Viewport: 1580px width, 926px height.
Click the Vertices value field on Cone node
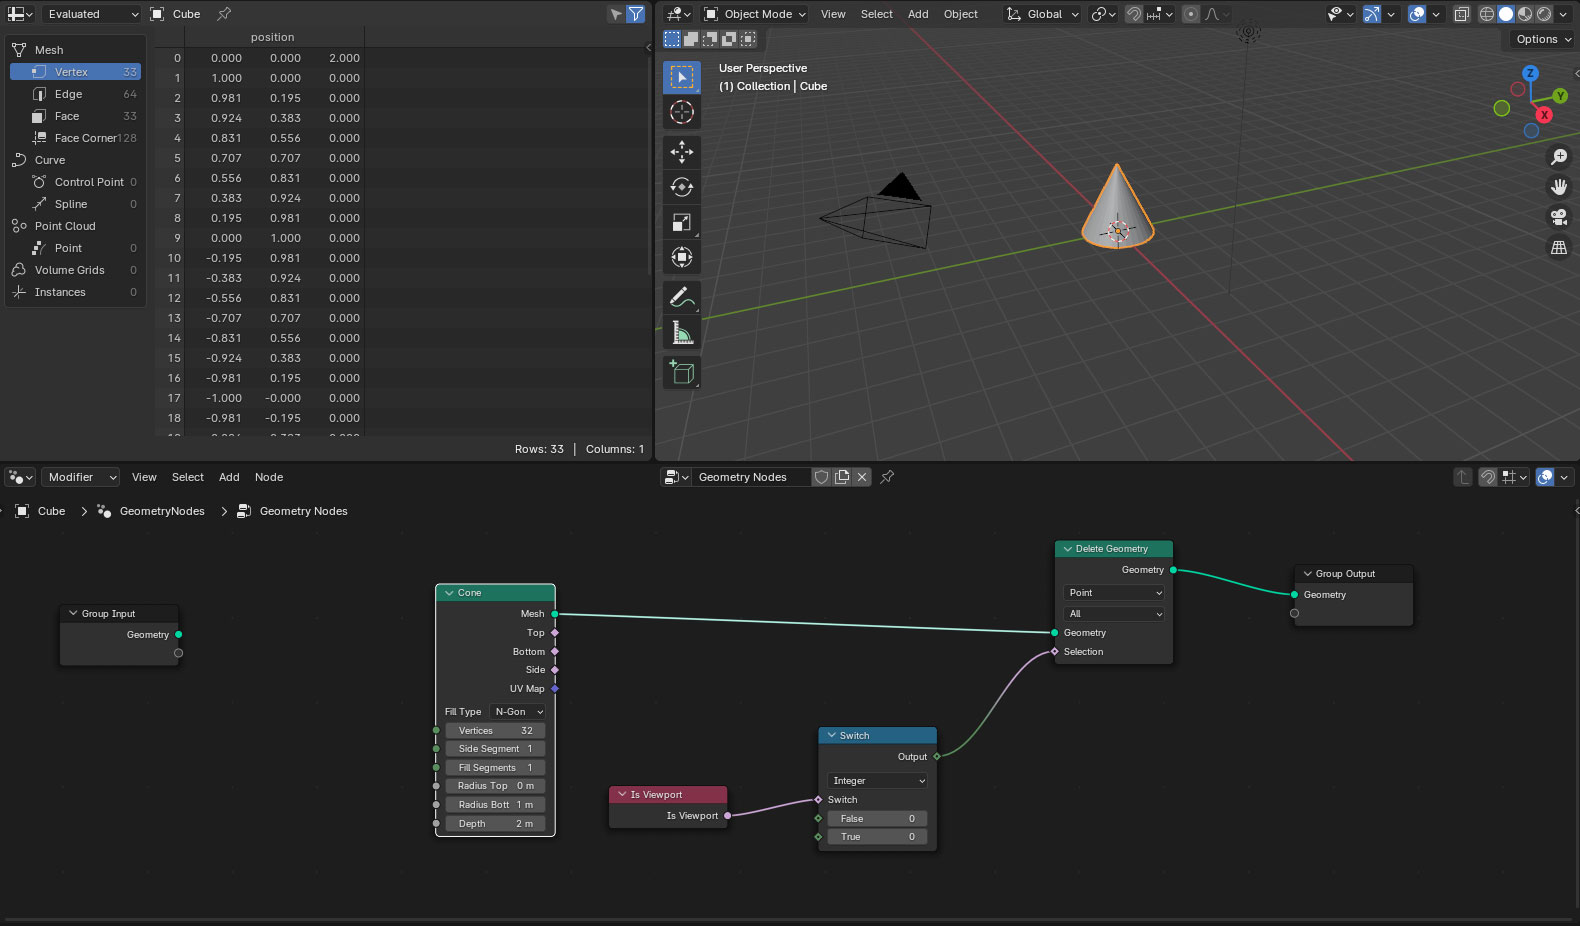pos(495,731)
